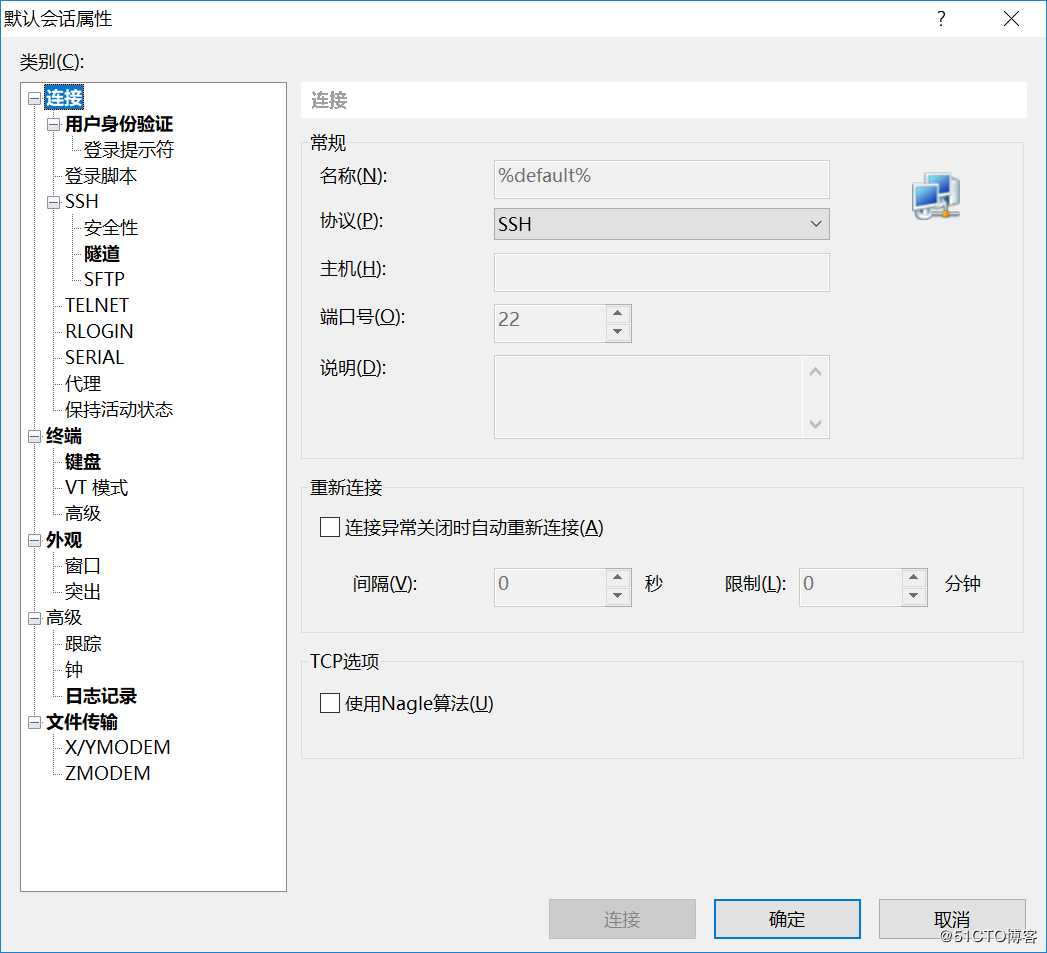This screenshot has width=1047, height=953.
Task: Select 连接 in the category tree
Action: (x=64, y=98)
